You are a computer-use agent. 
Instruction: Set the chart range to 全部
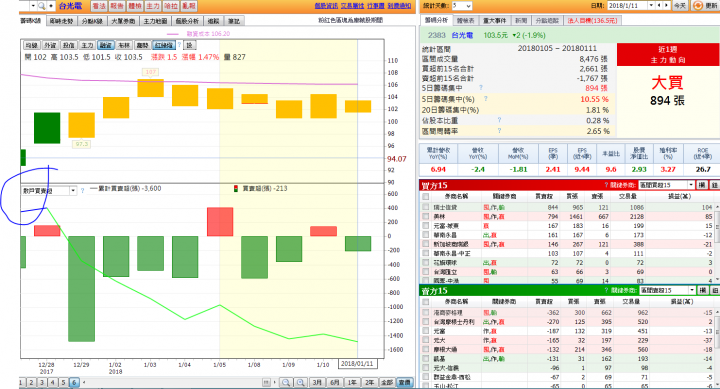(387, 382)
